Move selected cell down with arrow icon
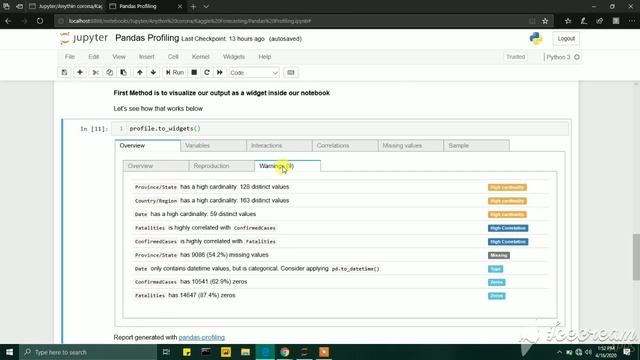The image size is (640, 360). (153, 73)
